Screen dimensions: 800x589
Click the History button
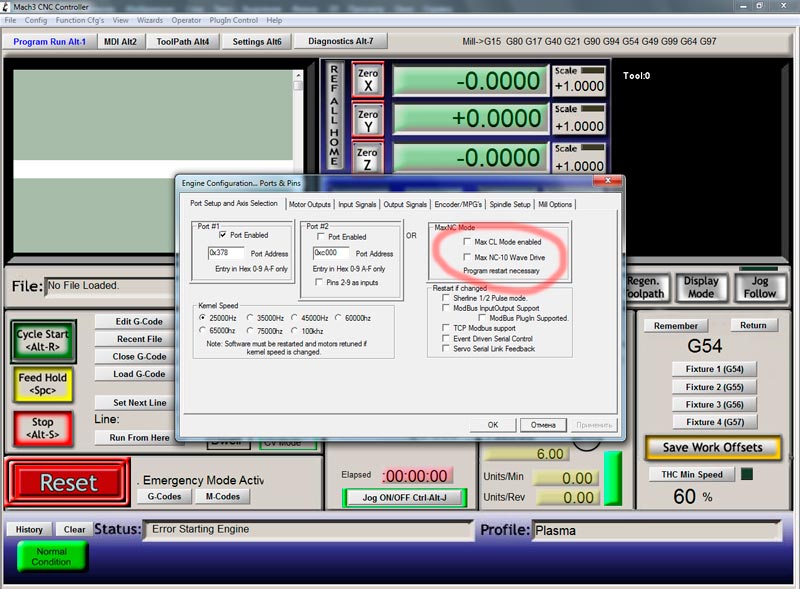click(x=29, y=529)
